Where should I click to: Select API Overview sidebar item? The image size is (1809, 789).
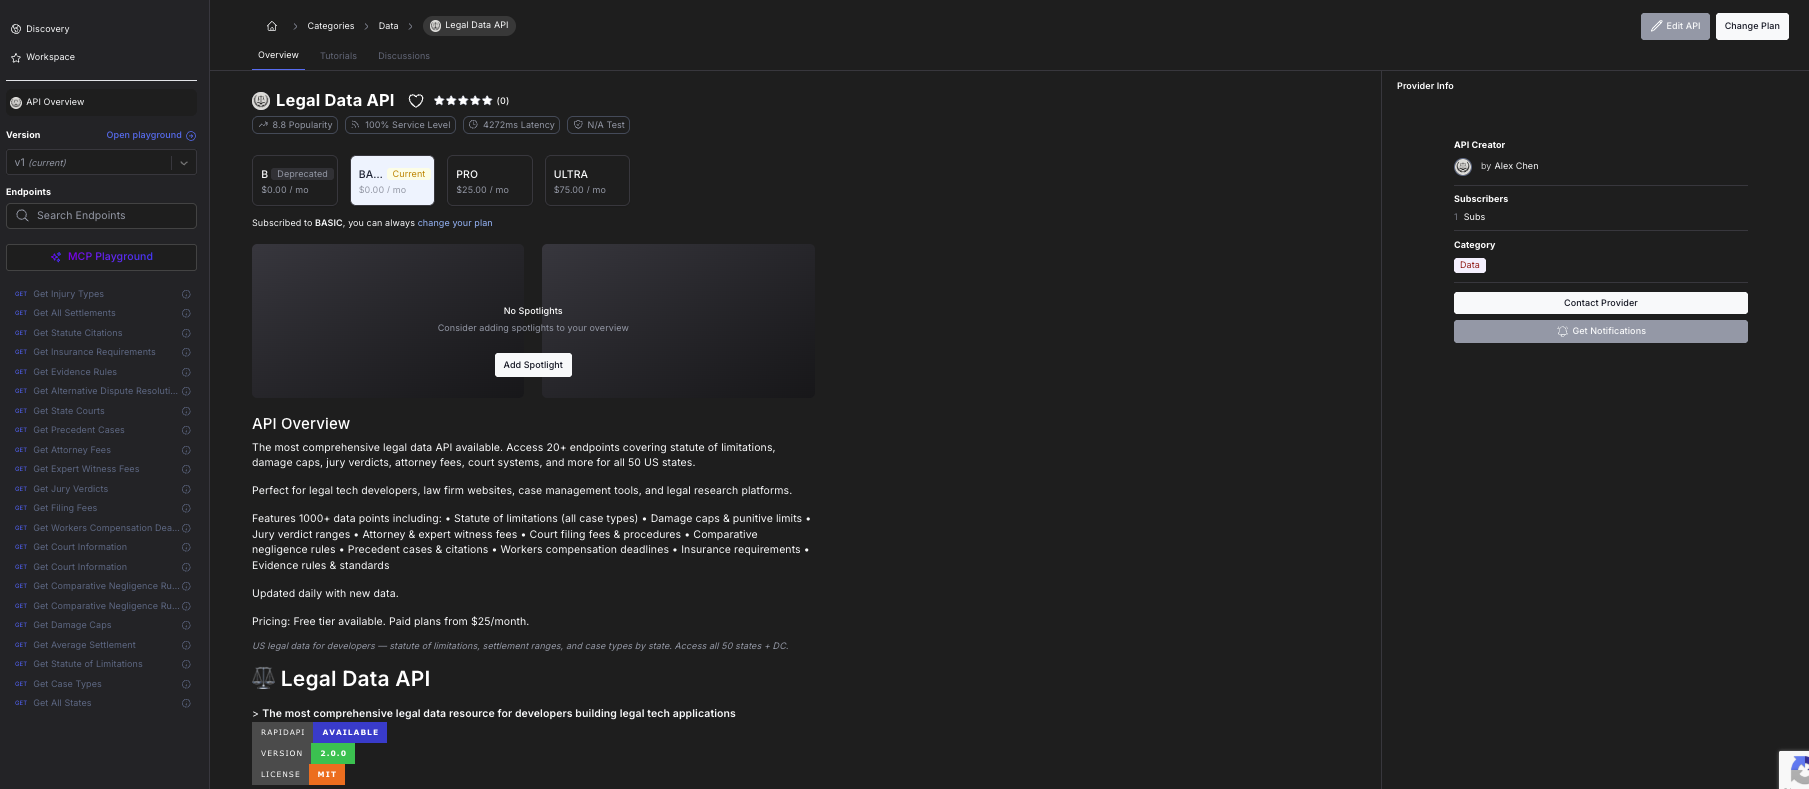click(x=101, y=102)
